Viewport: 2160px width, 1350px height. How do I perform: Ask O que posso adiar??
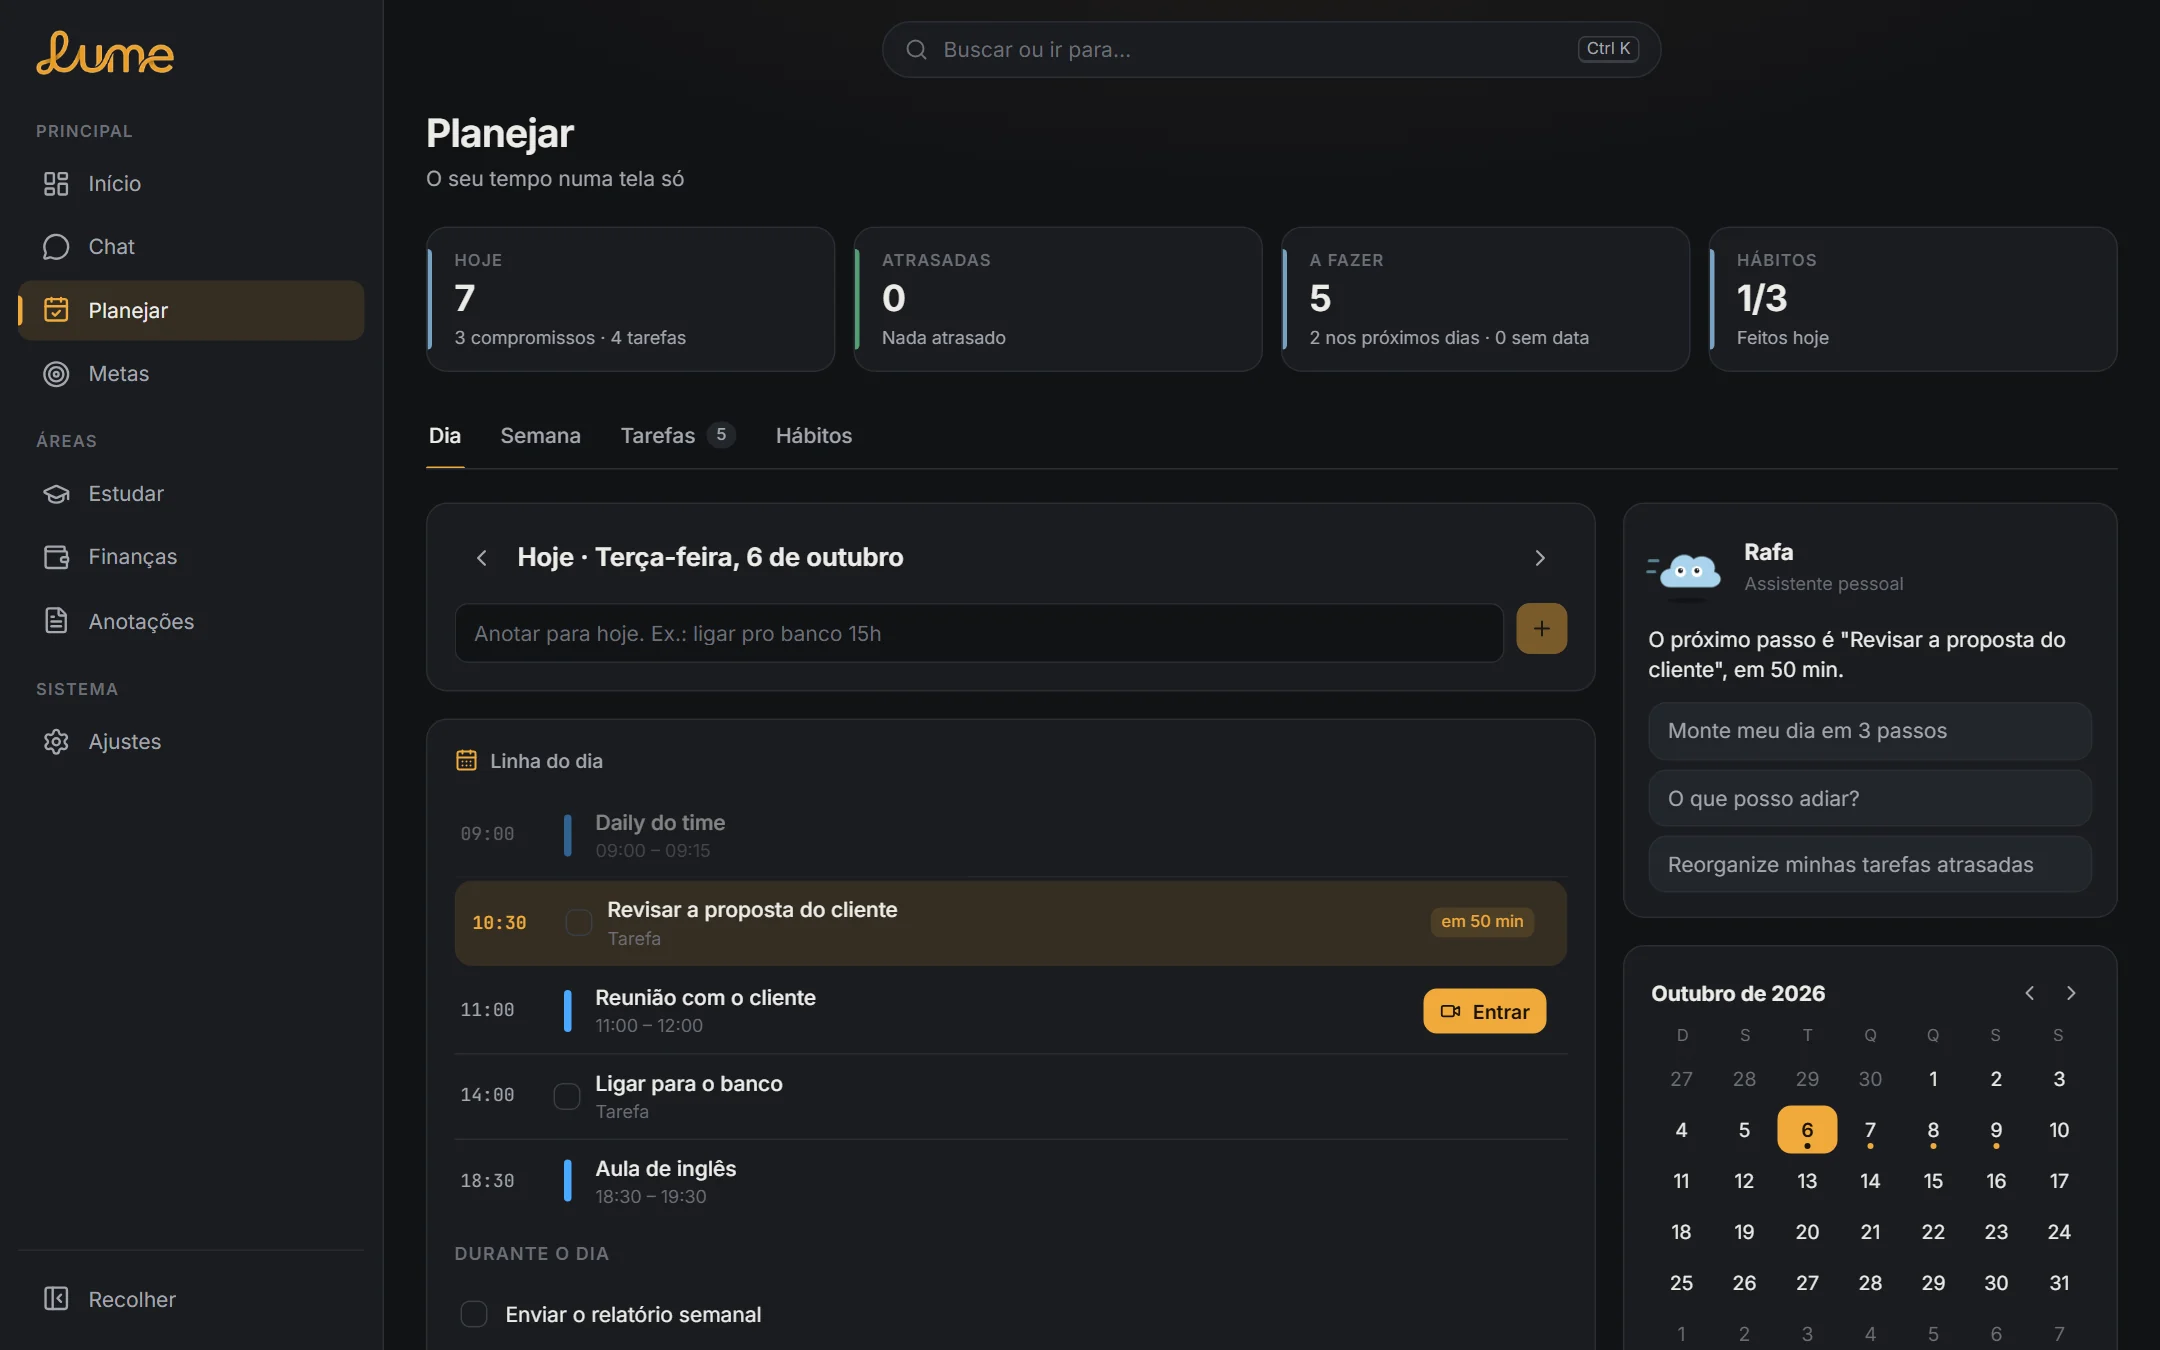click(x=1870, y=799)
